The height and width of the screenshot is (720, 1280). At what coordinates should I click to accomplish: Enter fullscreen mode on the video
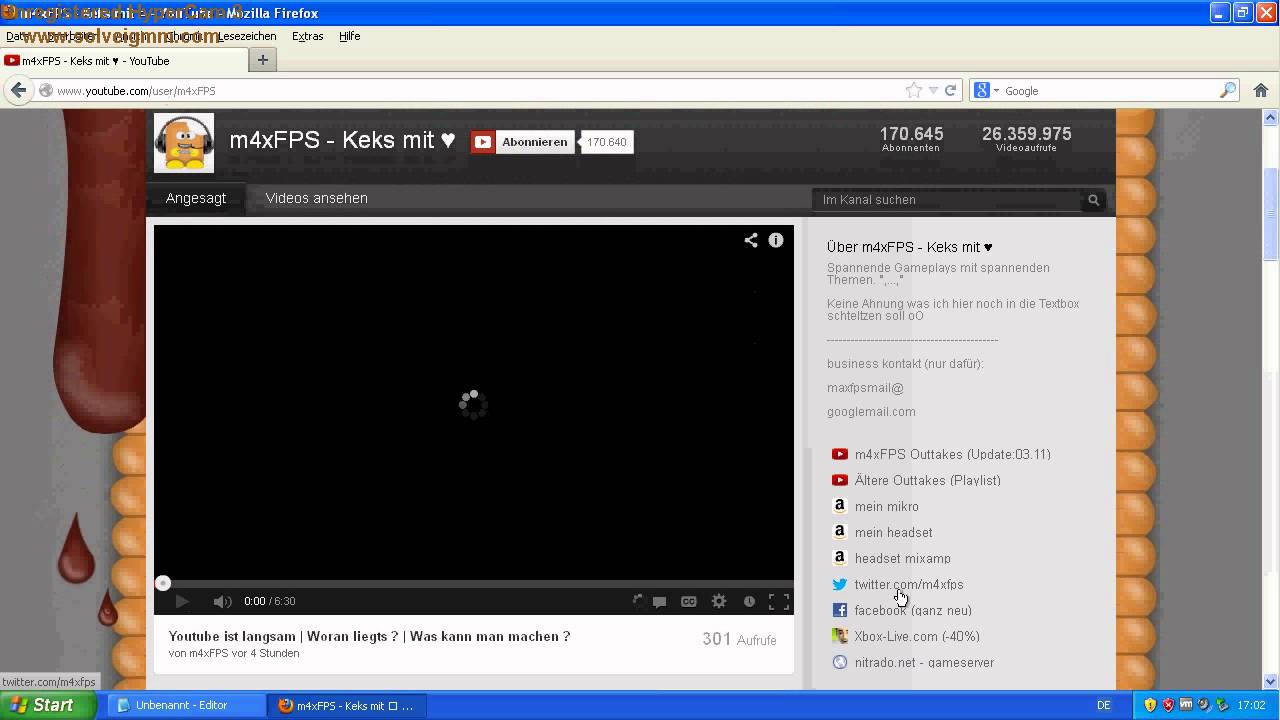pyautogui.click(x=779, y=601)
